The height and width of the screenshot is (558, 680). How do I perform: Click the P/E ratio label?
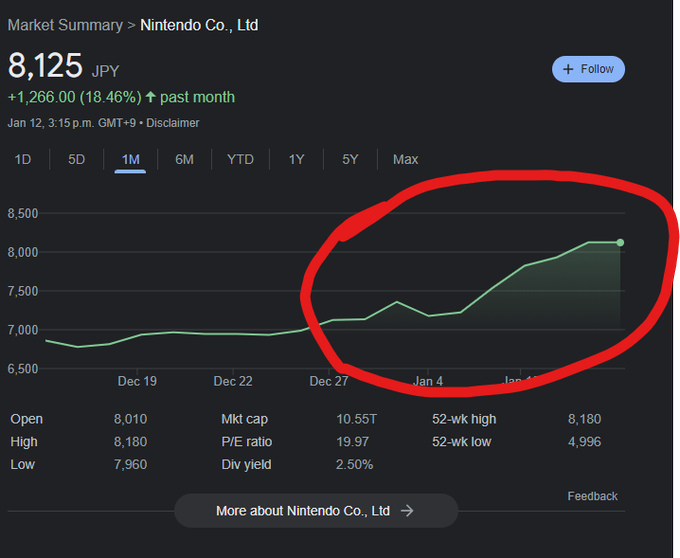(x=247, y=442)
